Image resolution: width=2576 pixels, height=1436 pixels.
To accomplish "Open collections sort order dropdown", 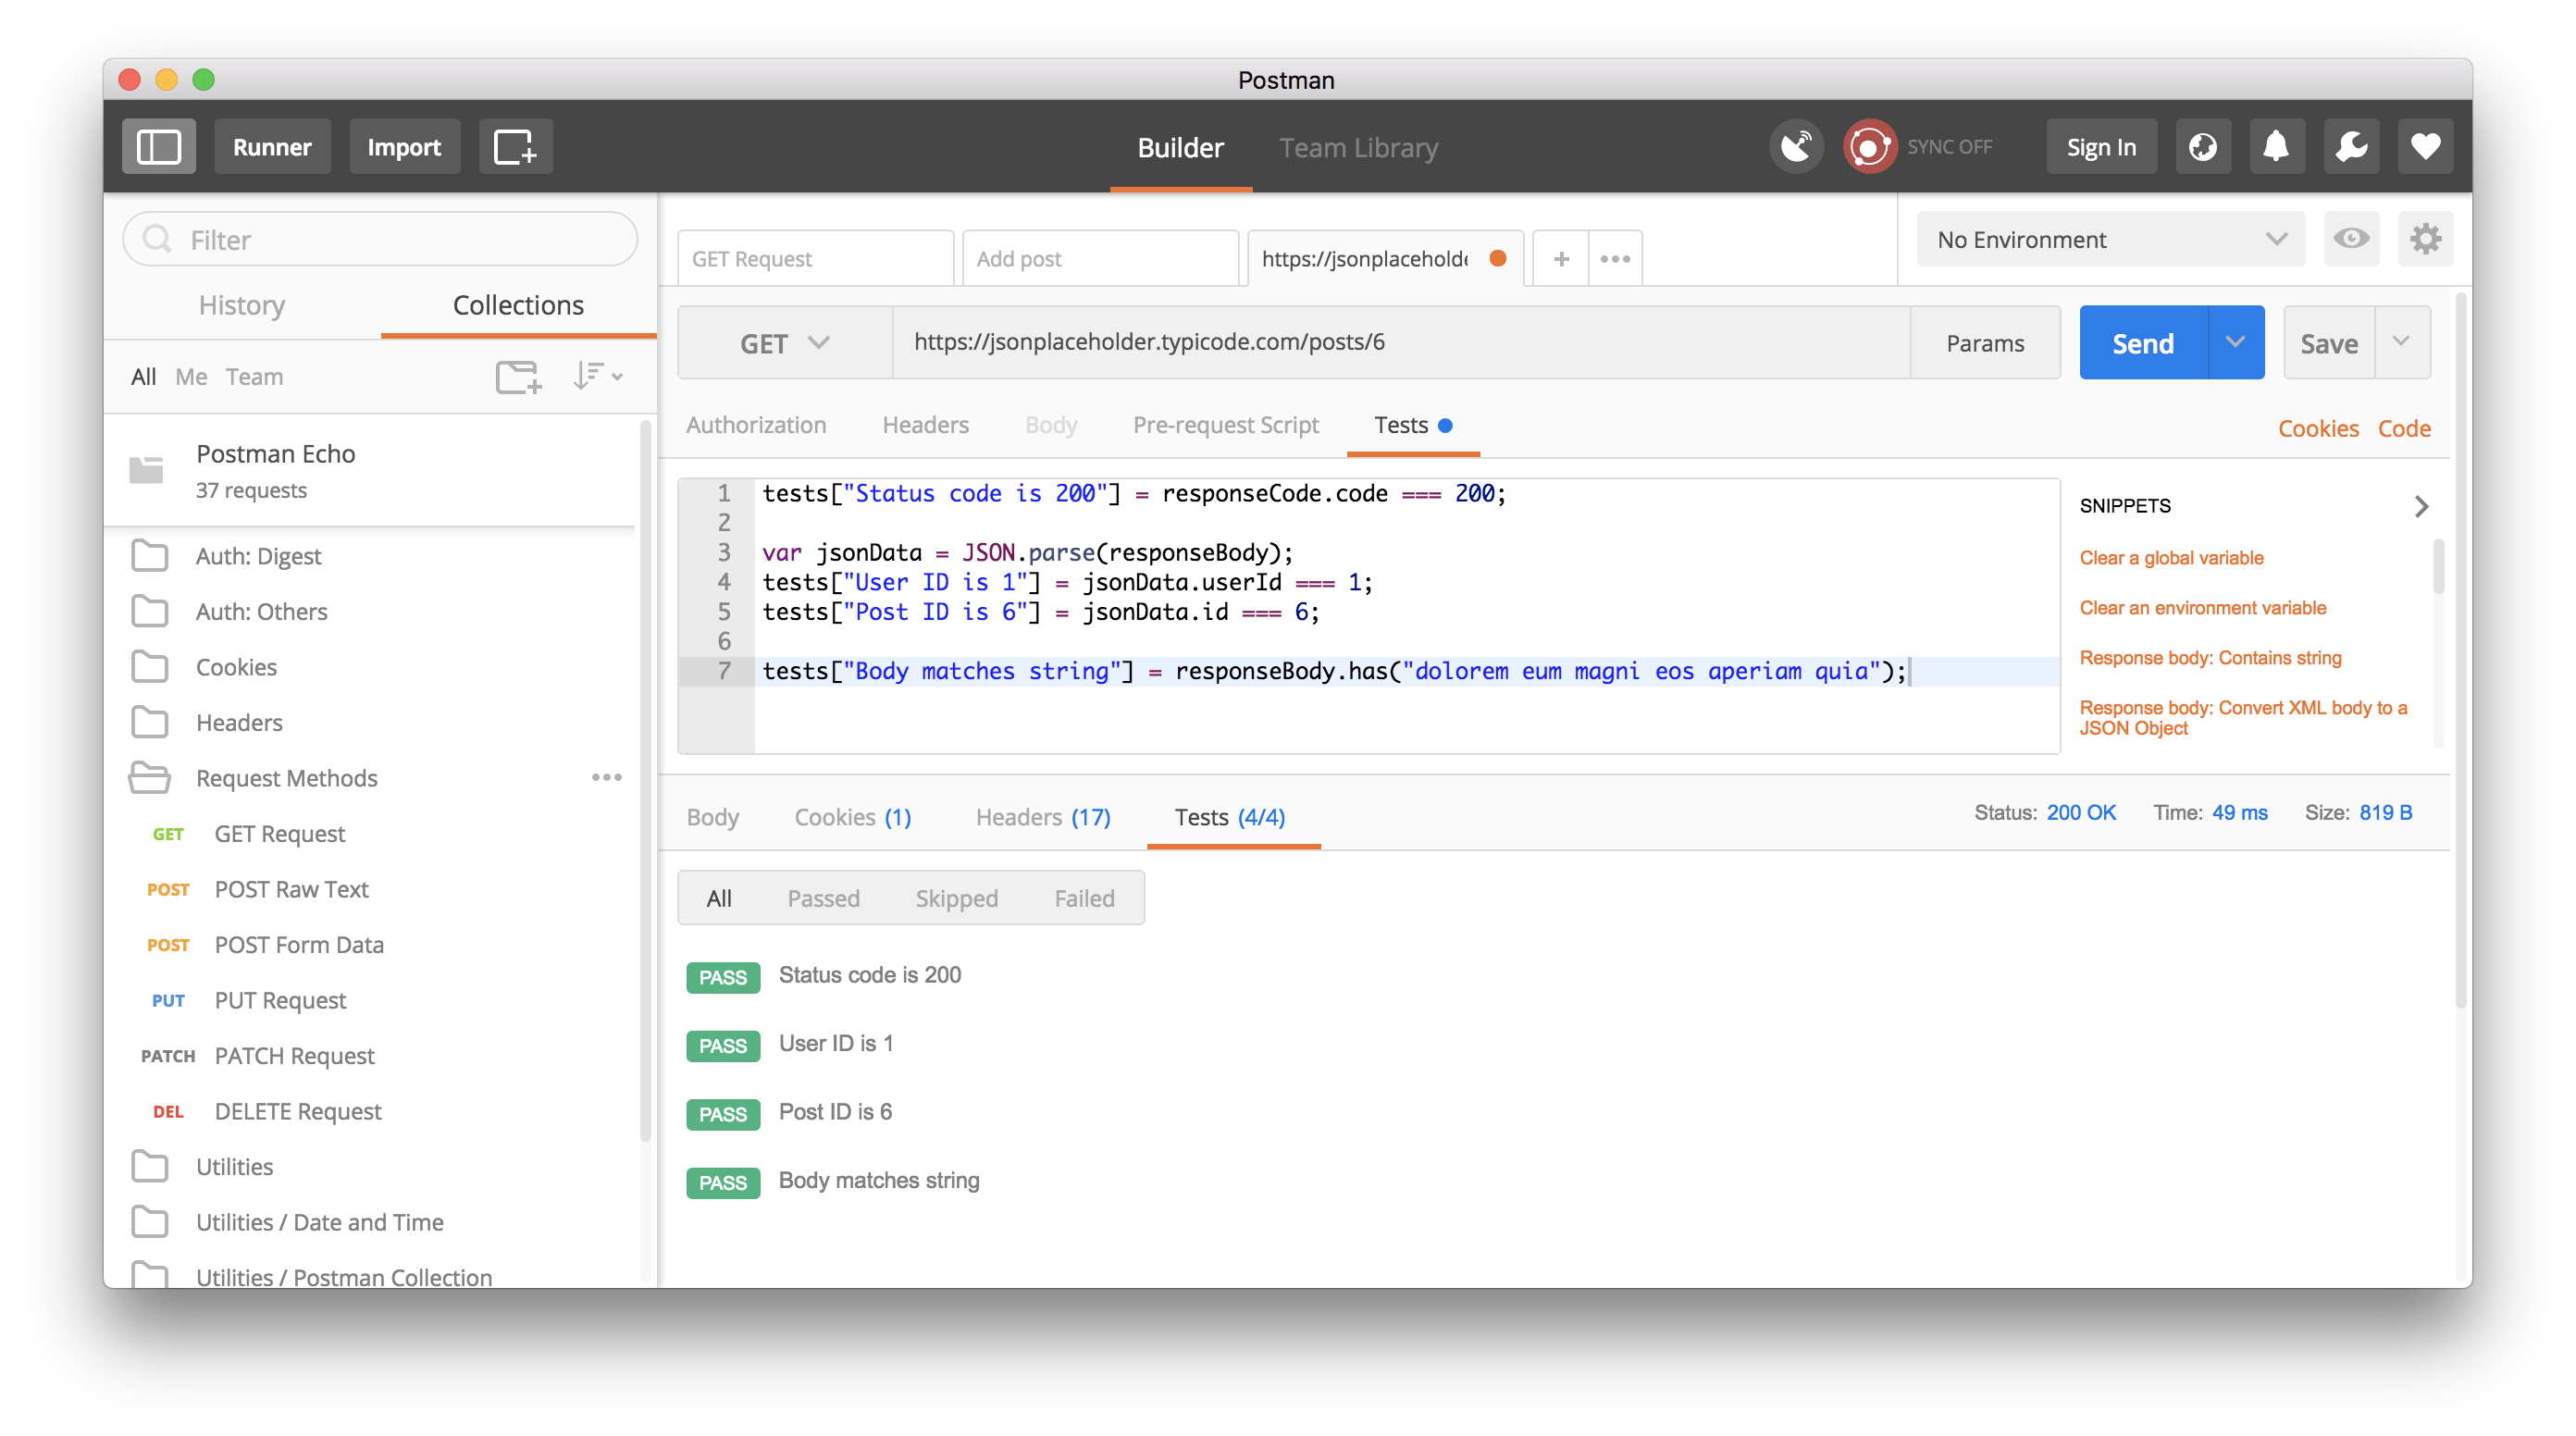I will coord(598,377).
